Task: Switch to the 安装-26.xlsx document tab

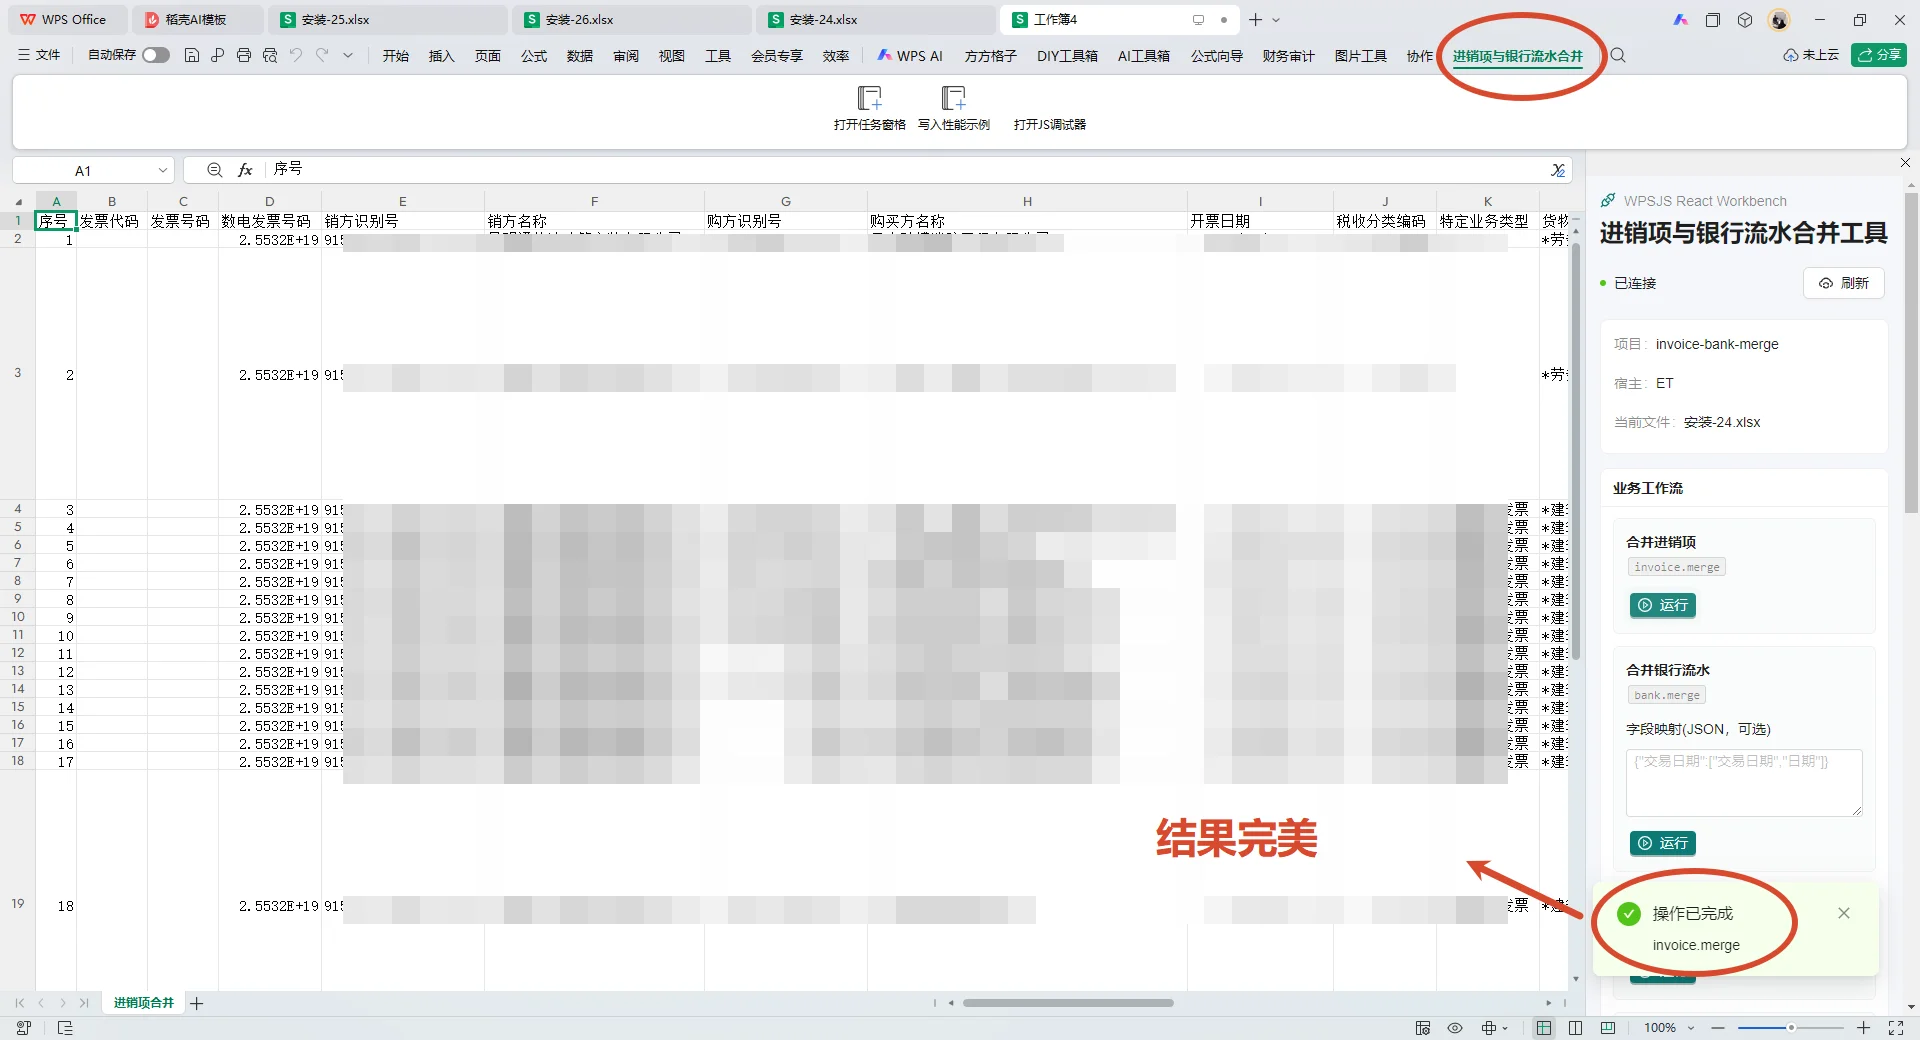Action: click(634, 20)
